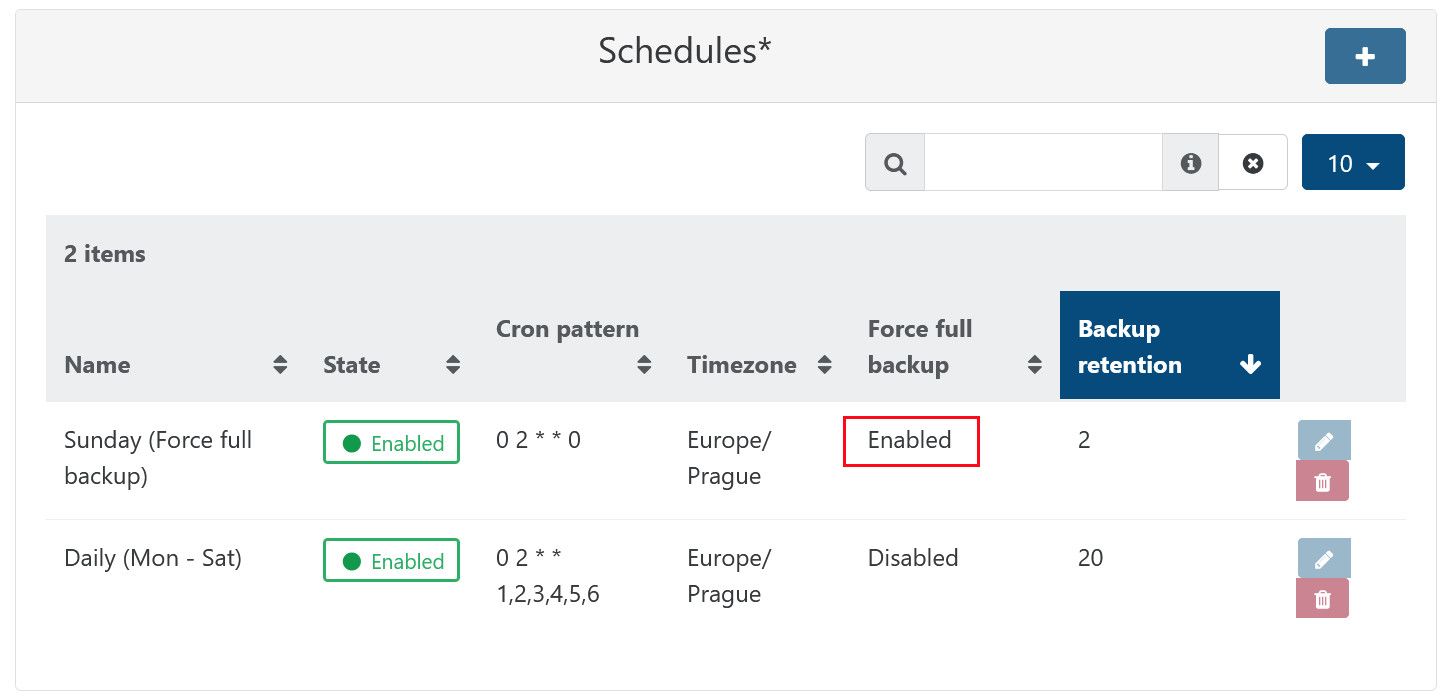The height and width of the screenshot is (696, 1447).
Task: Click the search info icon
Action: click(1190, 162)
